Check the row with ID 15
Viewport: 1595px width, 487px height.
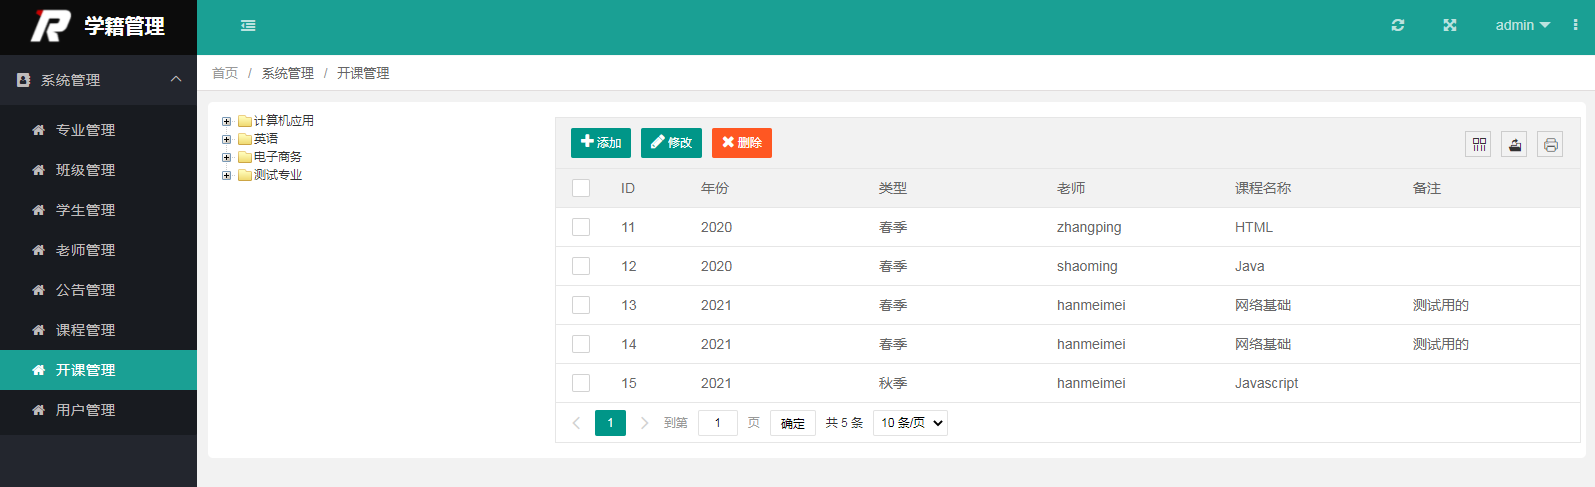581,383
